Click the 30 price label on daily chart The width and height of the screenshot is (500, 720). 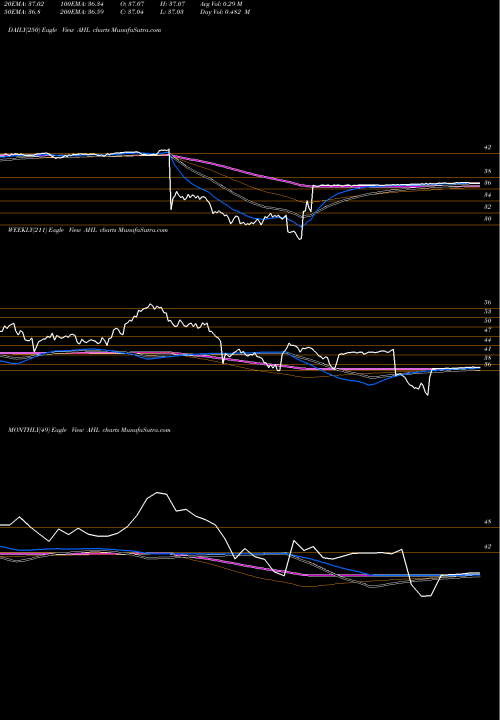(x=487, y=219)
